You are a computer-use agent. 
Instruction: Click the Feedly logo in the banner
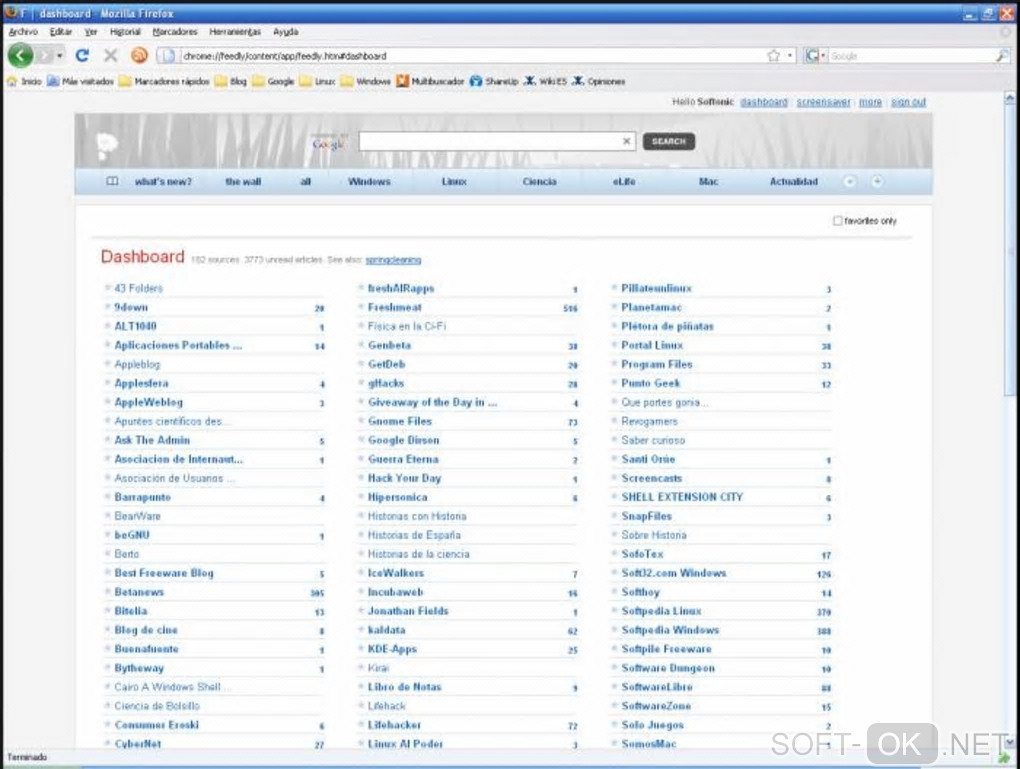(x=107, y=144)
